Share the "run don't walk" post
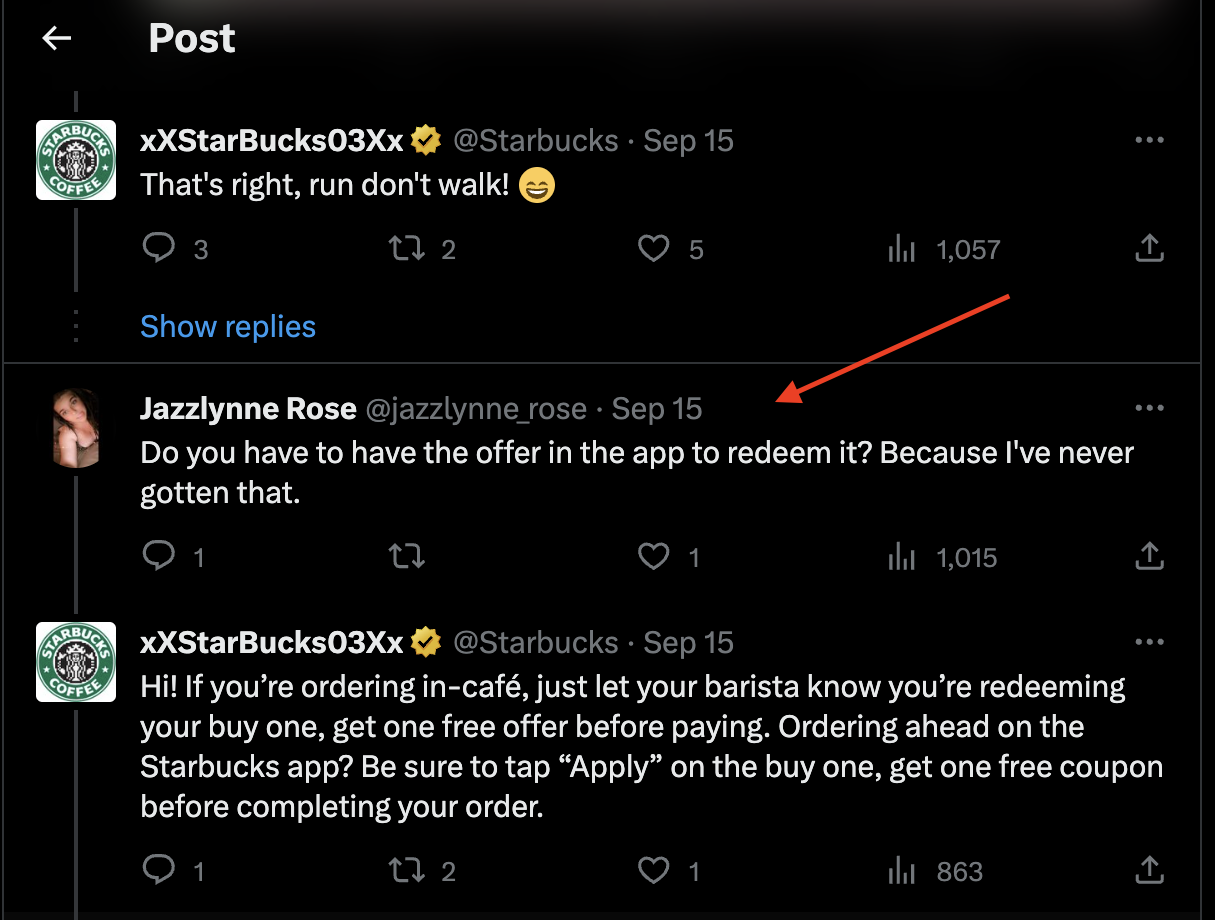 coord(1150,248)
